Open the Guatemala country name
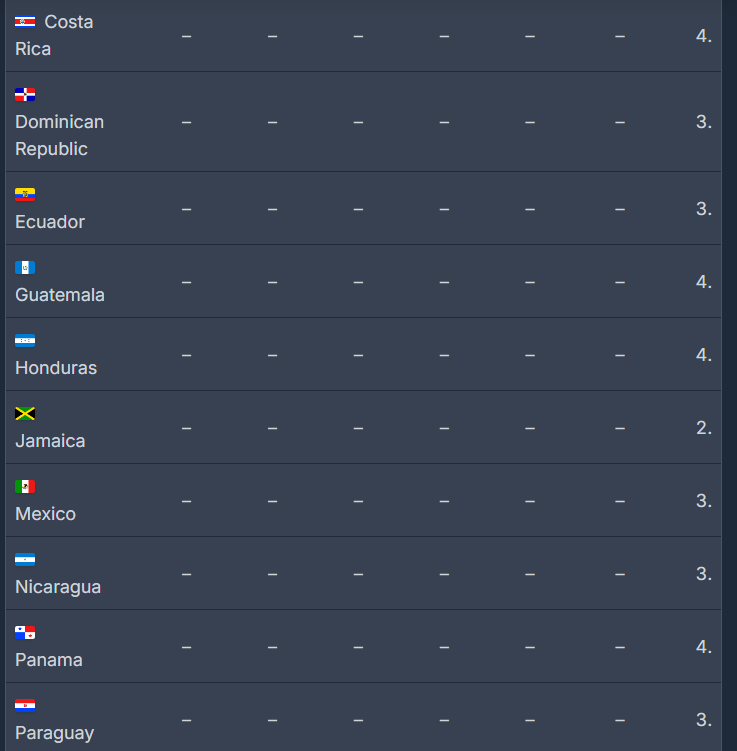Screen dimensions: 737x751 (x=60, y=295)
